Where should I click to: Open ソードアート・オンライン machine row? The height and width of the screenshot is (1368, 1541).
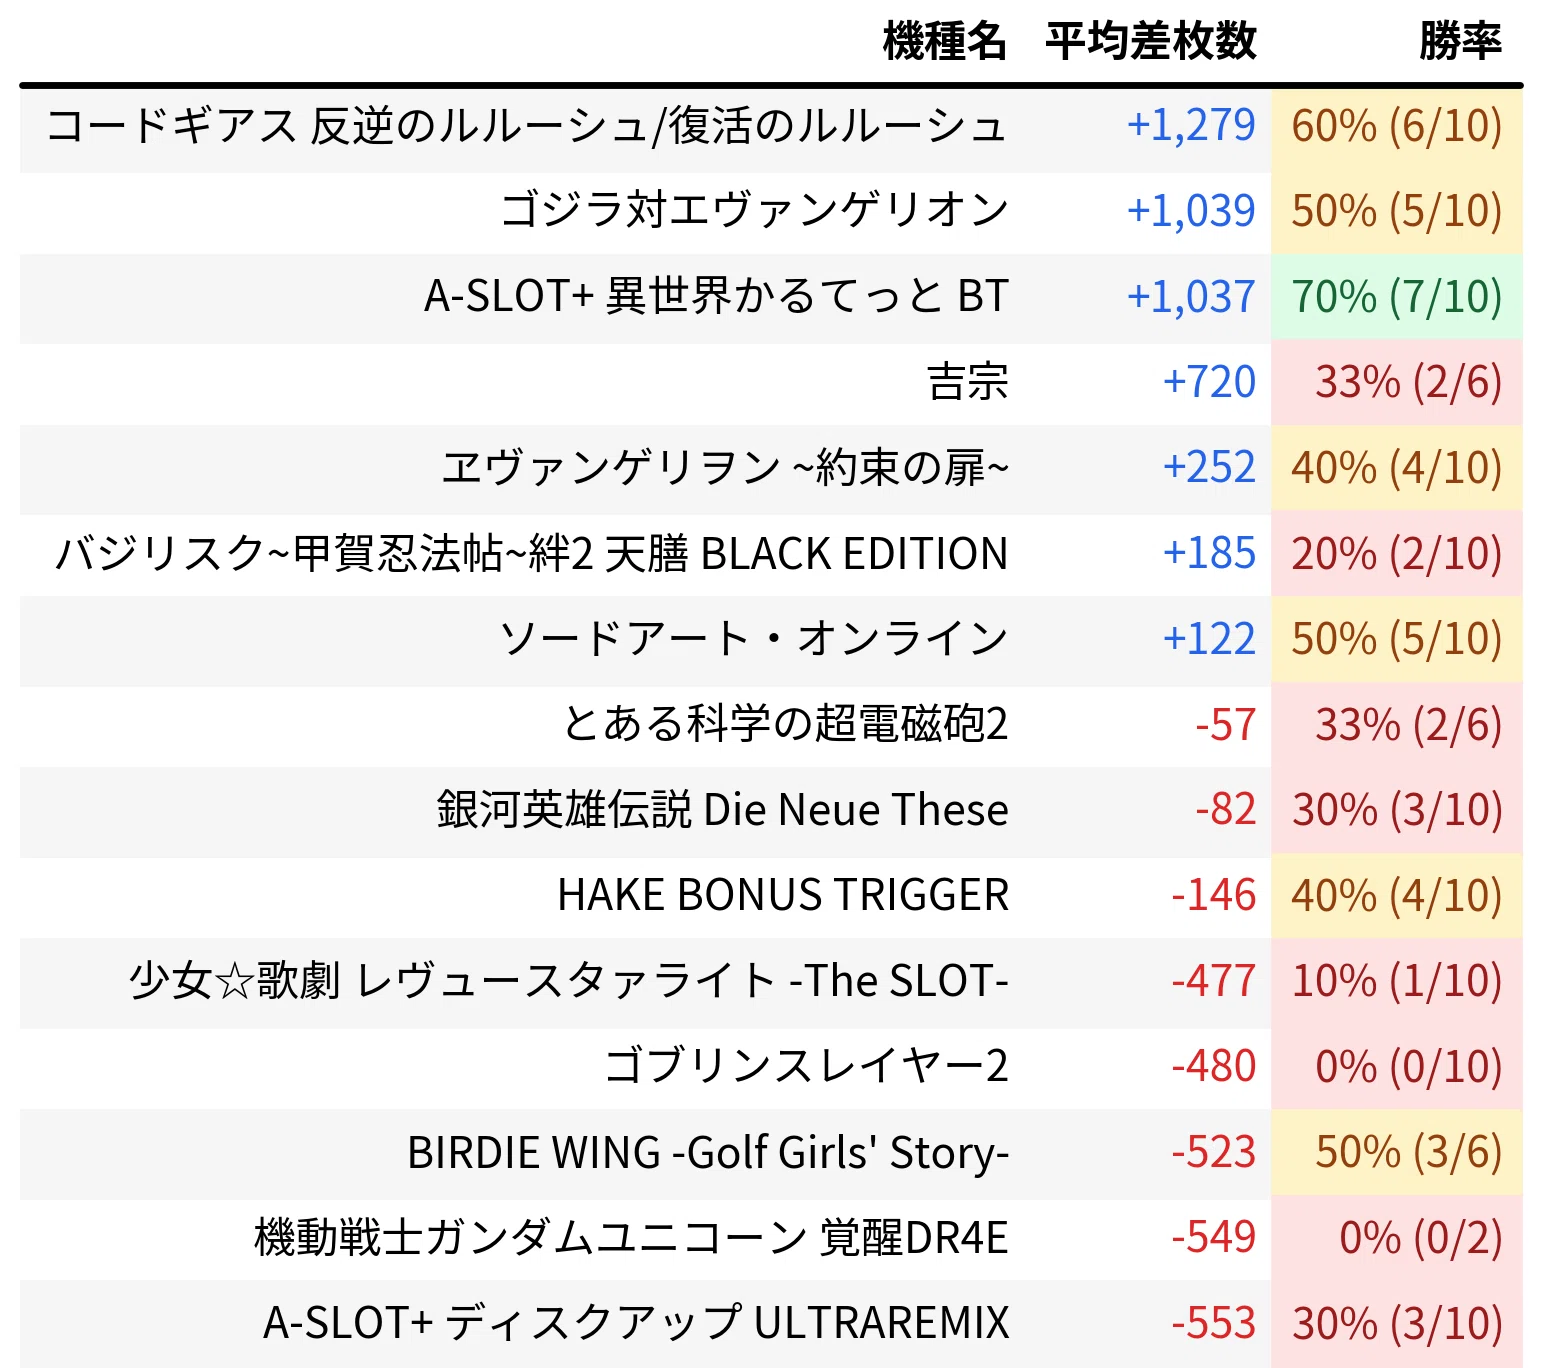click(771, 640)
